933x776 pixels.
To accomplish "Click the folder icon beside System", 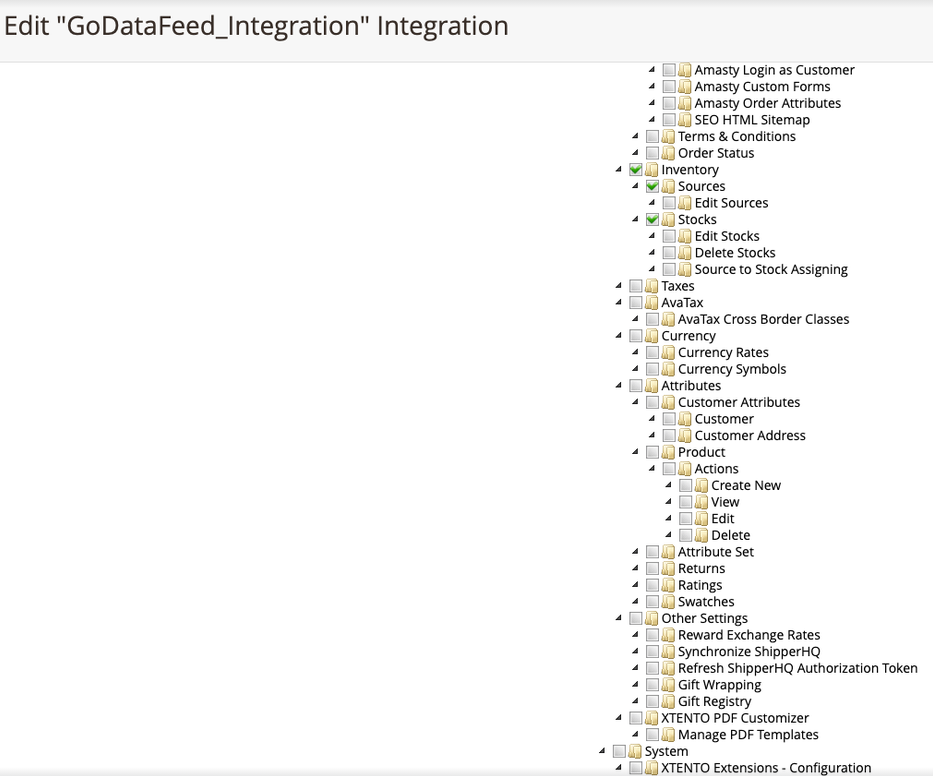I will 635,752.
